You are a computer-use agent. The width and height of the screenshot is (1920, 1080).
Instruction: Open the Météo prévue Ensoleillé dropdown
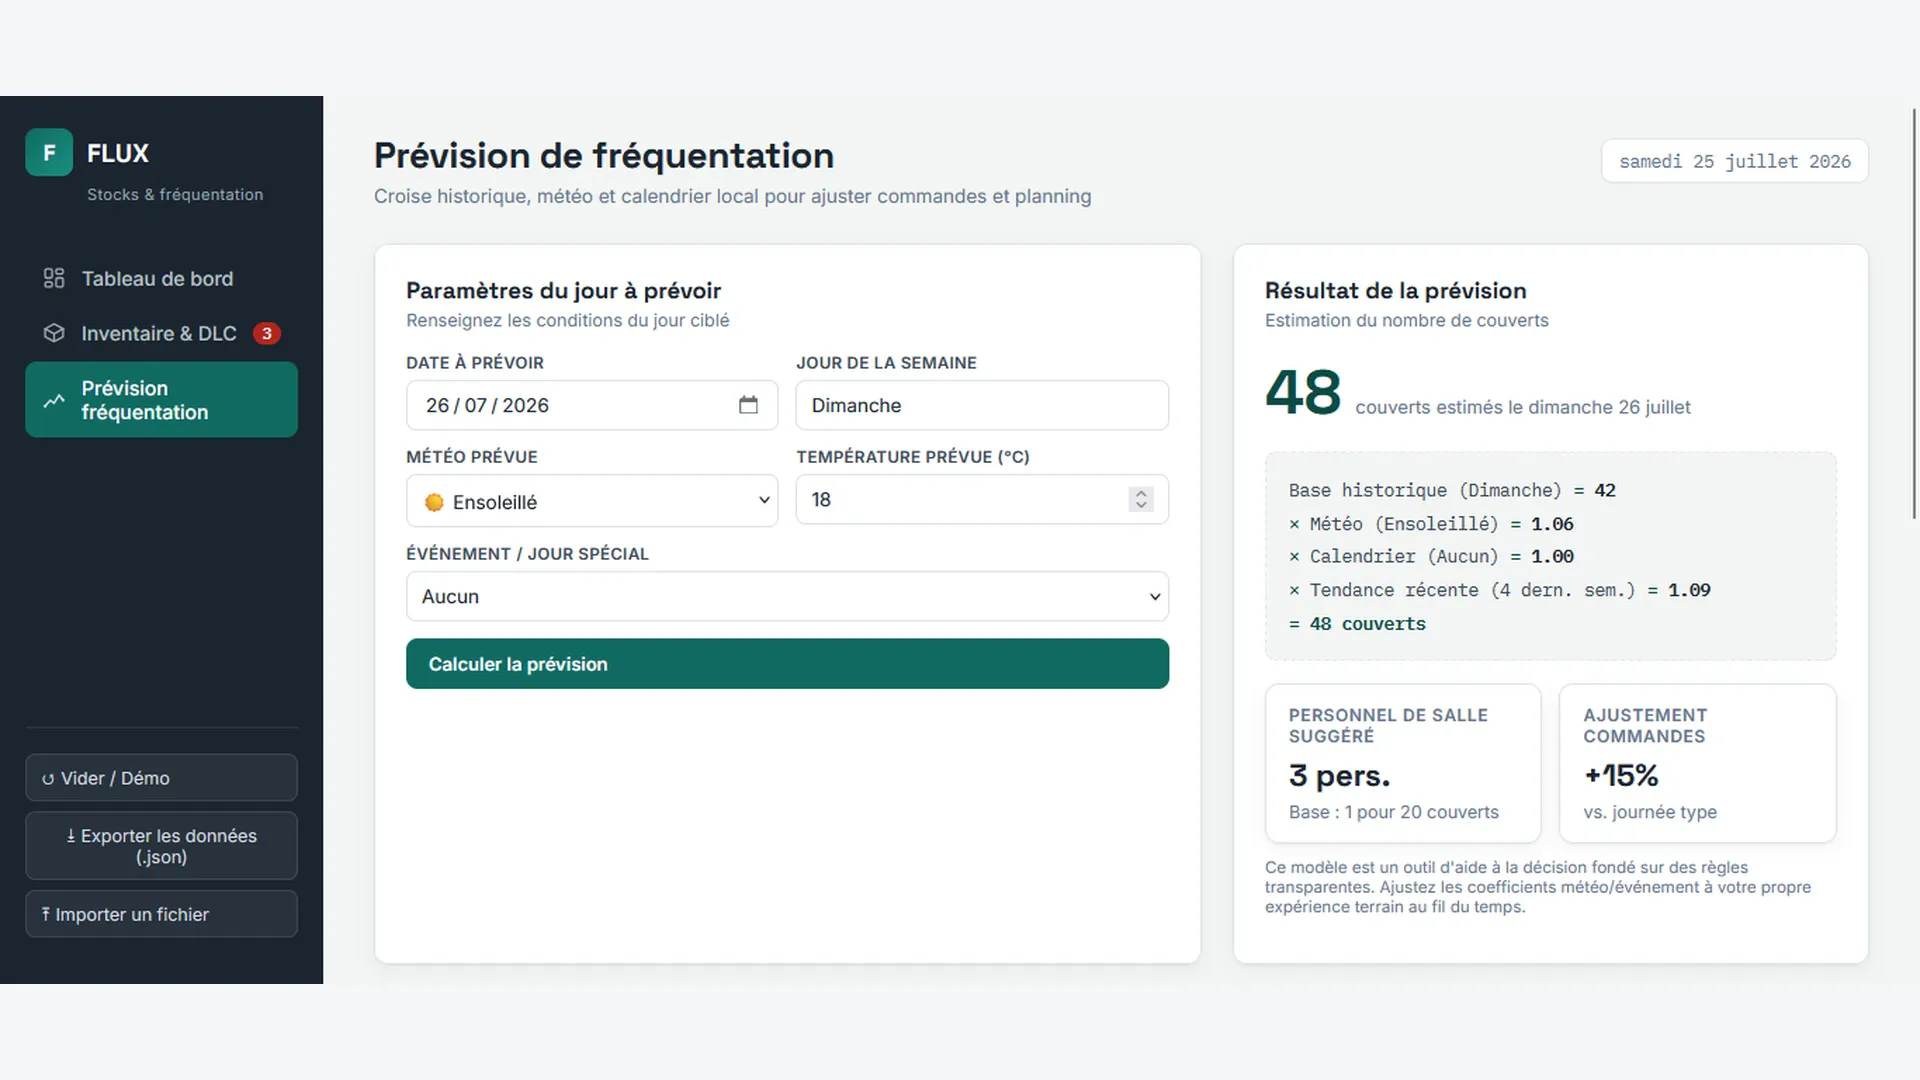click(592, 501)
